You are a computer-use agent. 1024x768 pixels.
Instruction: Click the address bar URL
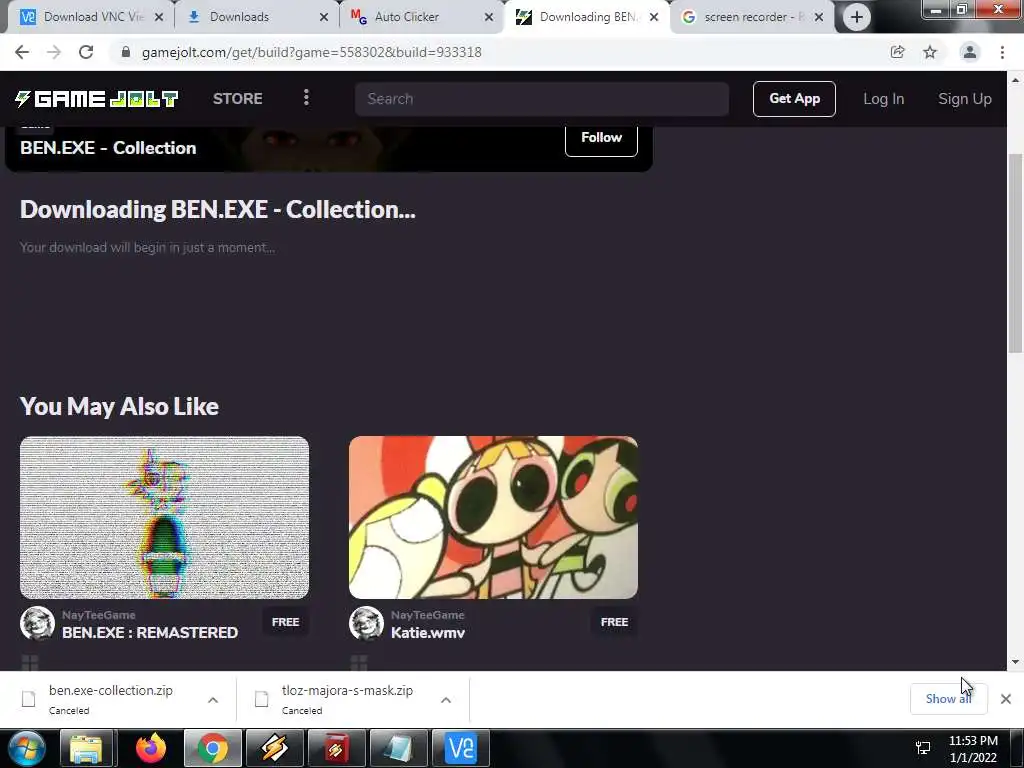[x=312, y=52]
